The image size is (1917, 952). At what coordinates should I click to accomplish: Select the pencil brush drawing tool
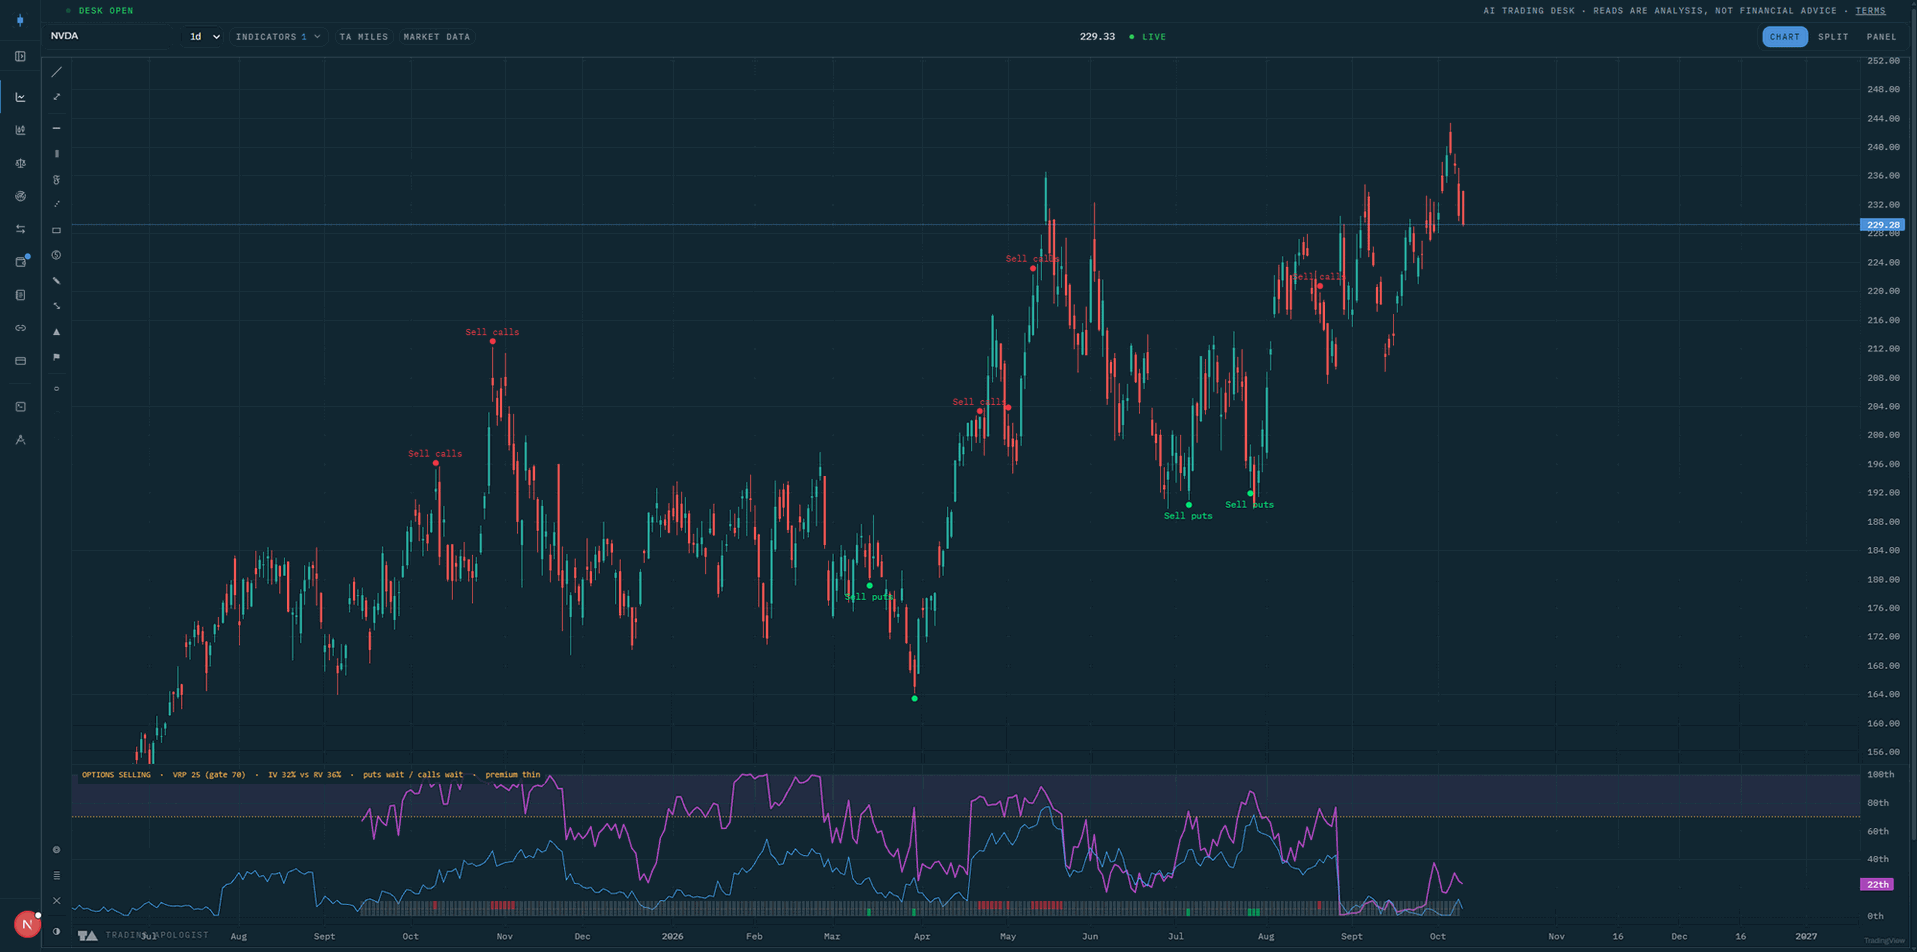tap(56, 281)
